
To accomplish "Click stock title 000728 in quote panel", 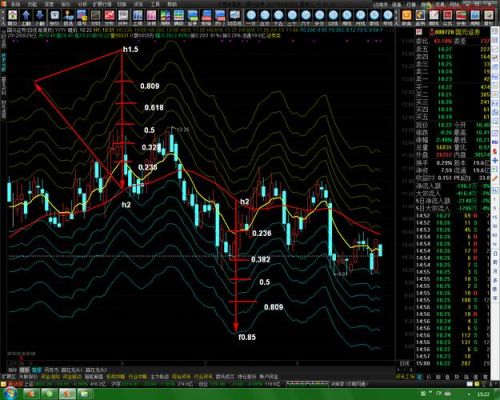I will click(458, 32).
